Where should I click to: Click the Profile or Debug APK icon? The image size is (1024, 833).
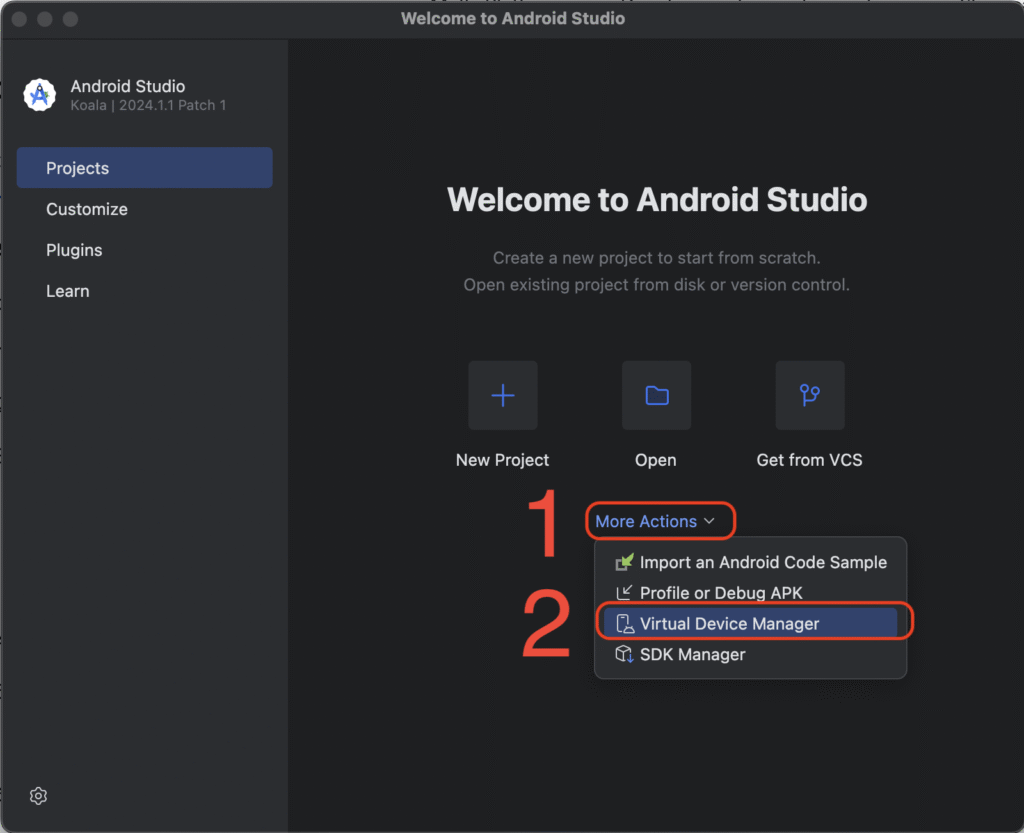click(624, 593)
